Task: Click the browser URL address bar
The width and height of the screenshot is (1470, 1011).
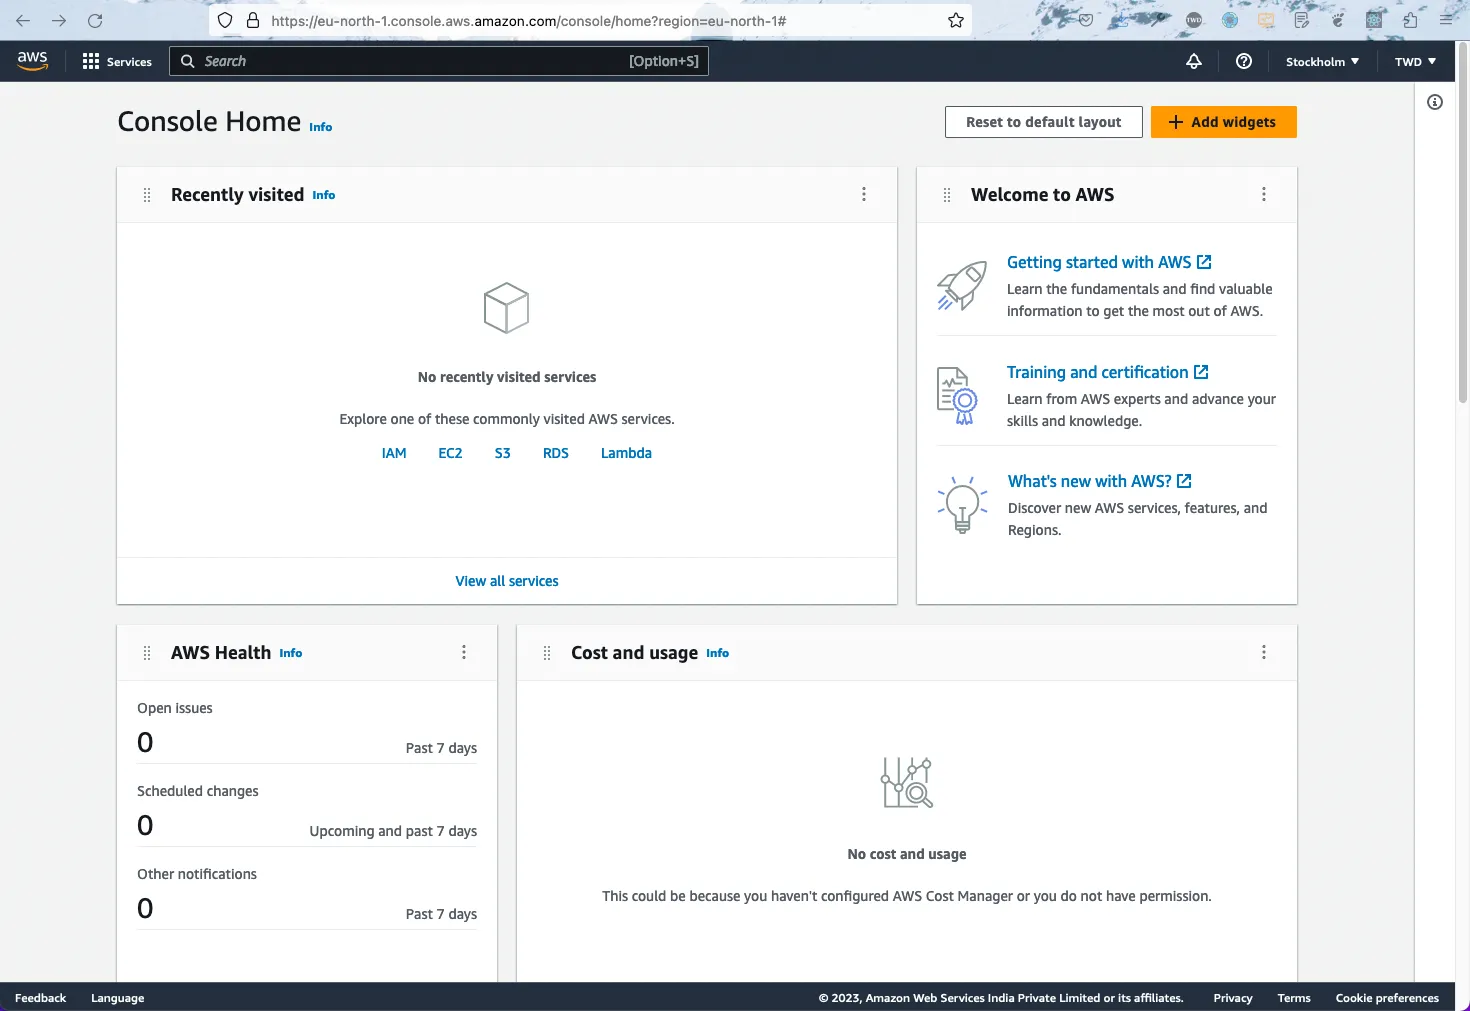Action: 590,20
